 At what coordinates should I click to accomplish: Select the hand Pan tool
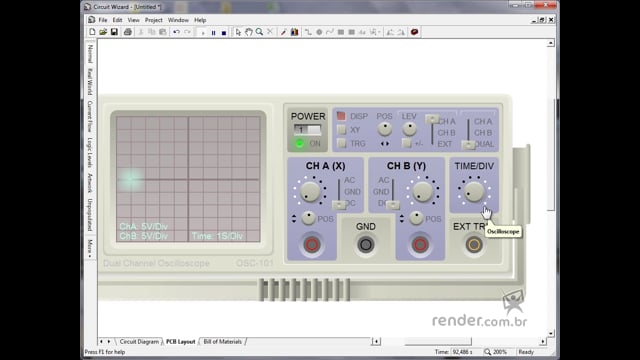pyautogui.click(x=249, y=32)
